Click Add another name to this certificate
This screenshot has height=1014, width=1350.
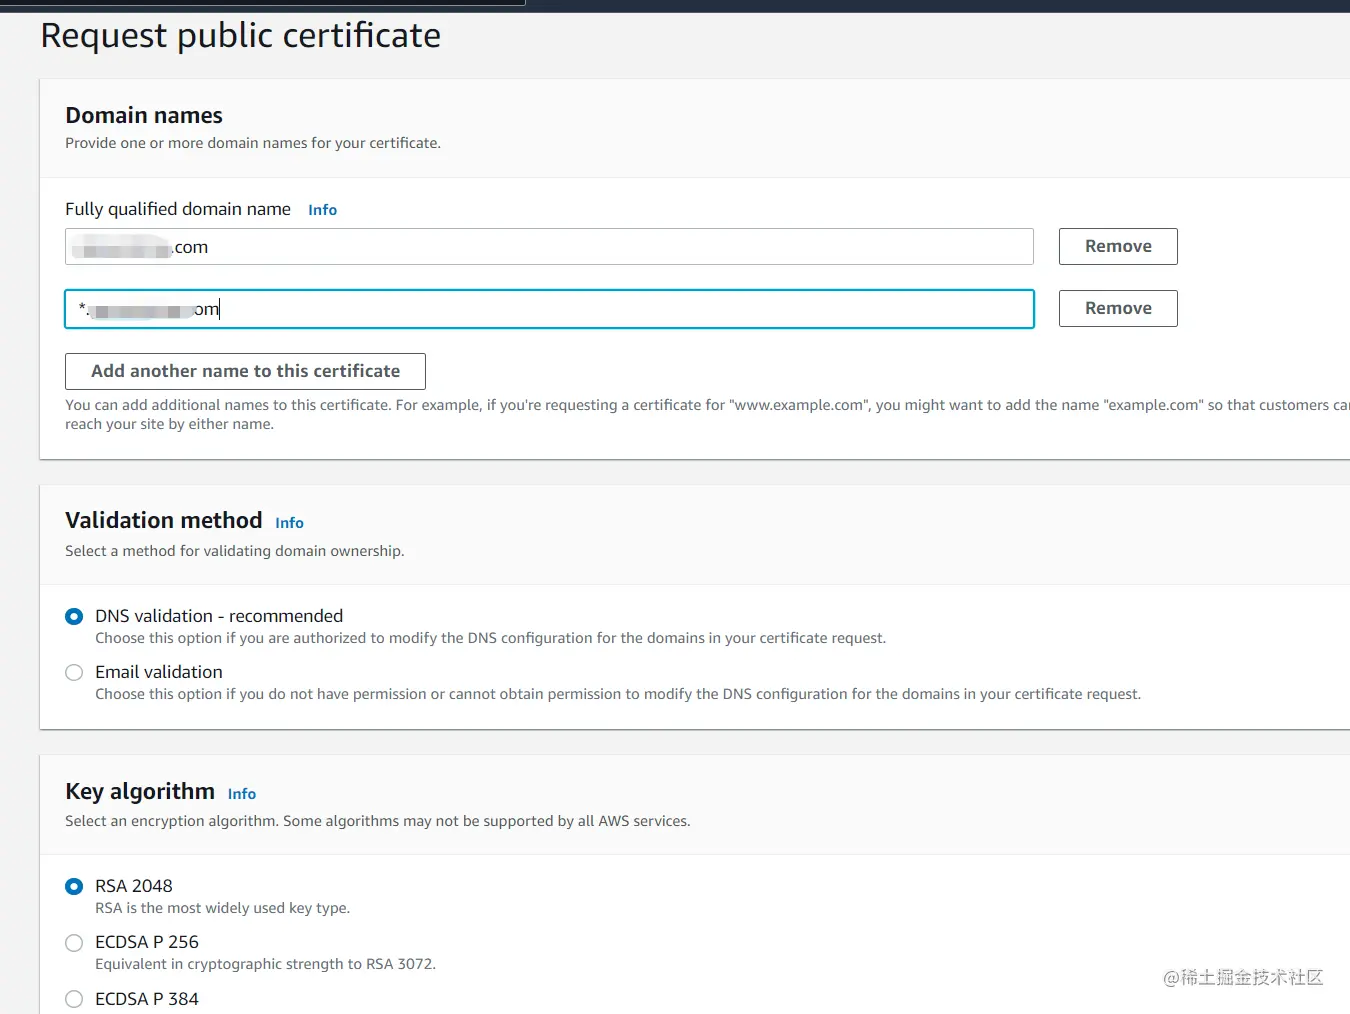pos(245,371)
